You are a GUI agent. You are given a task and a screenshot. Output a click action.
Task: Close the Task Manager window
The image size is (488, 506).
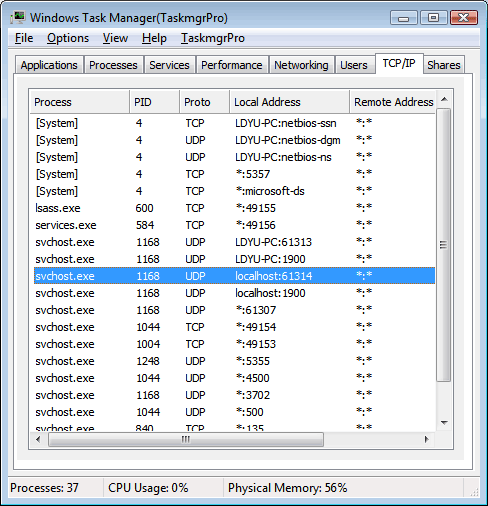pyautogui.click(x=464, y=18)
